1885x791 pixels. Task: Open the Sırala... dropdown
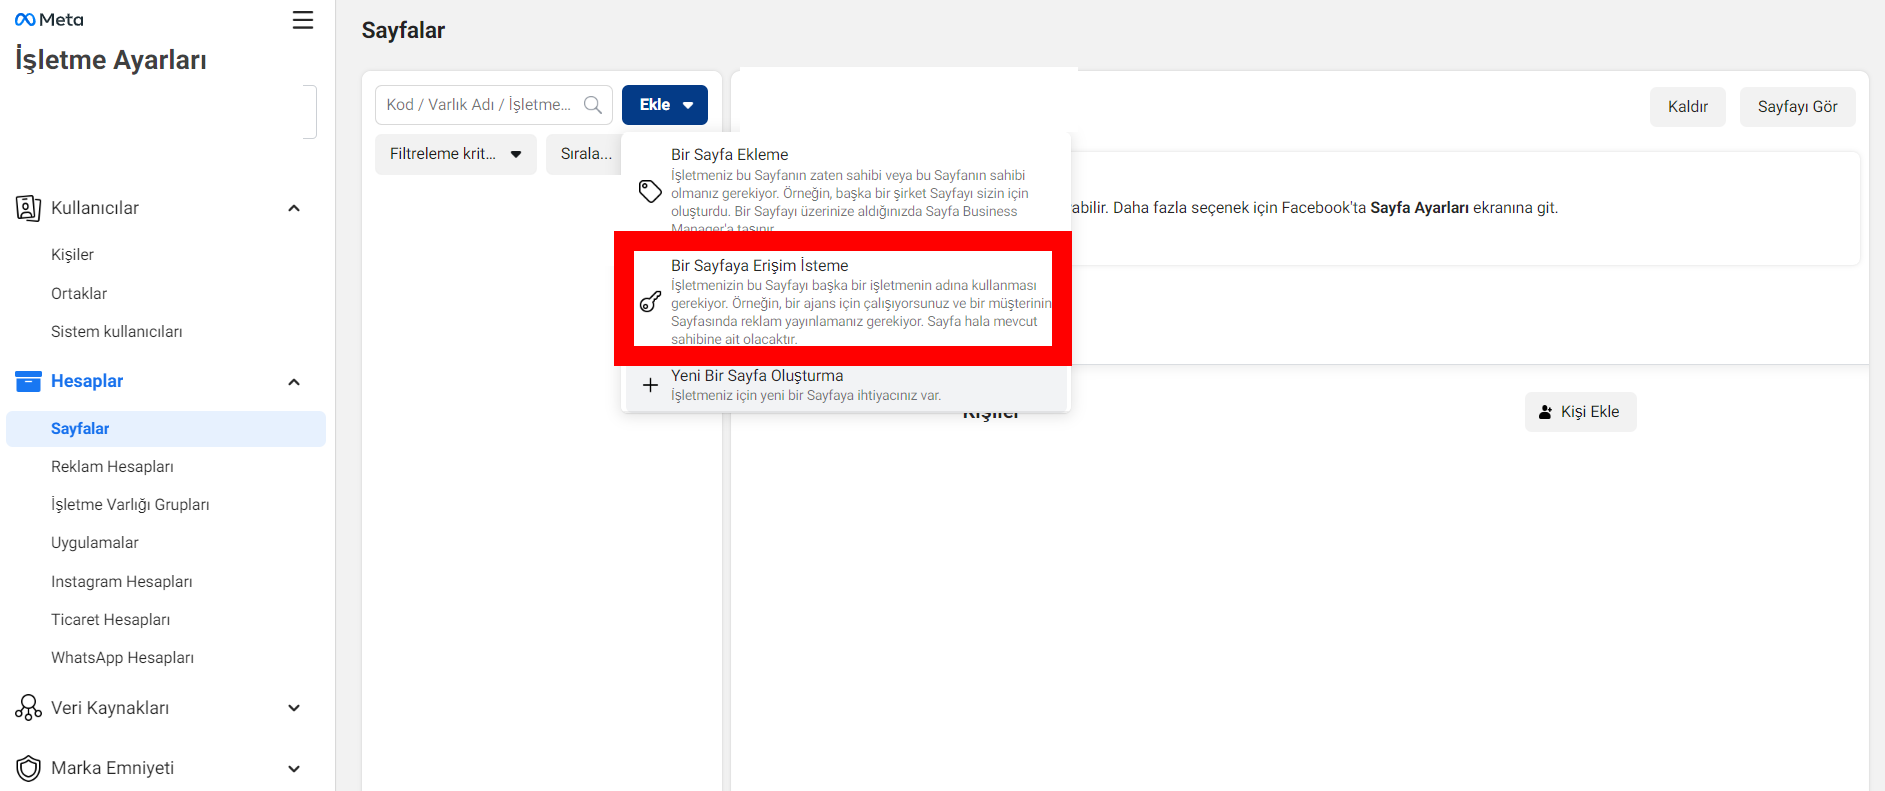click(x=584, y=154)
